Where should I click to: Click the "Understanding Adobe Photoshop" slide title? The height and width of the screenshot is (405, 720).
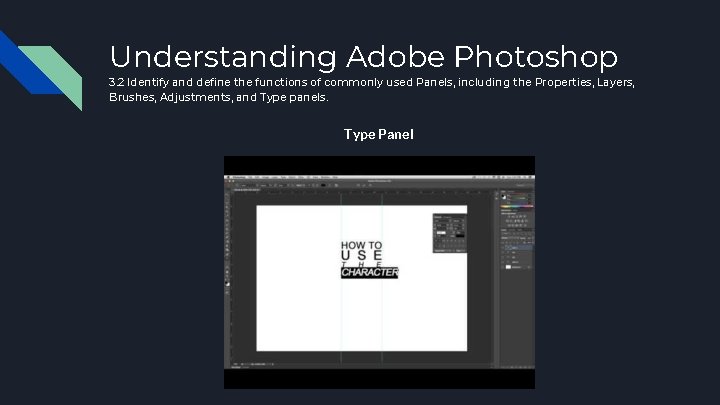364,56
